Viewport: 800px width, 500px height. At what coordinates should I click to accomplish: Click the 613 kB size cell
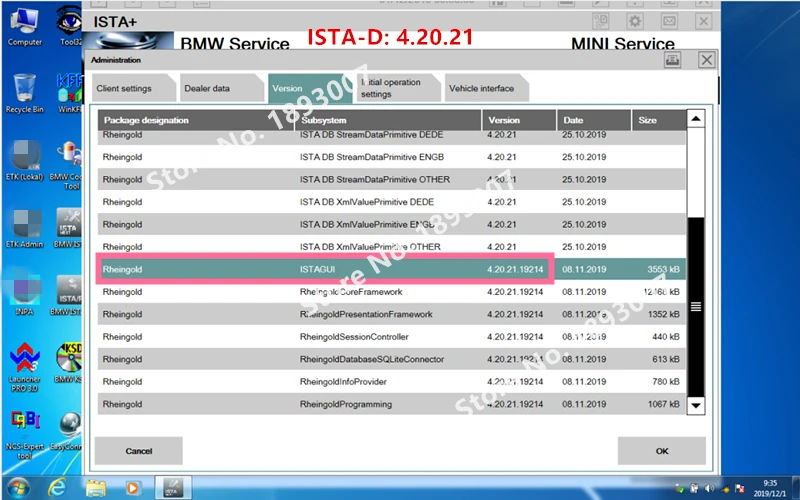[665, 359]
